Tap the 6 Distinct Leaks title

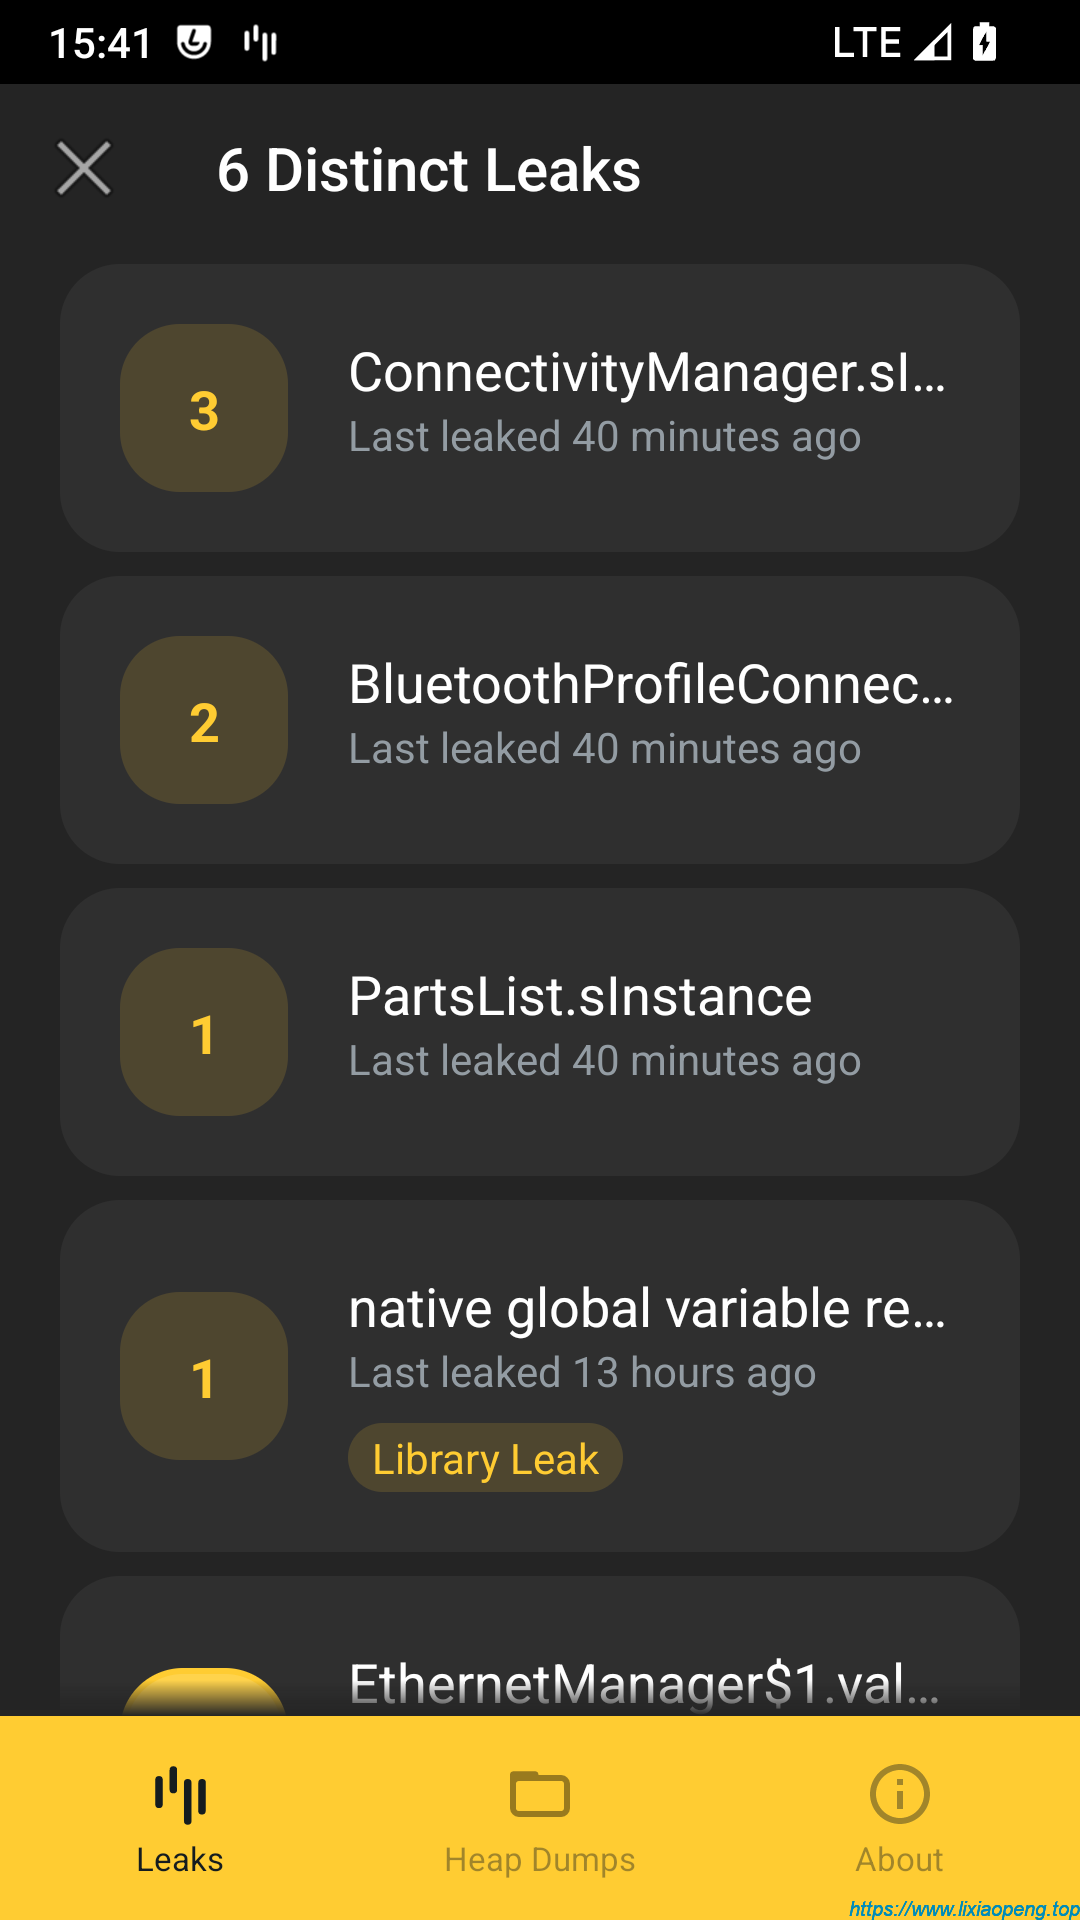[428, 170]
